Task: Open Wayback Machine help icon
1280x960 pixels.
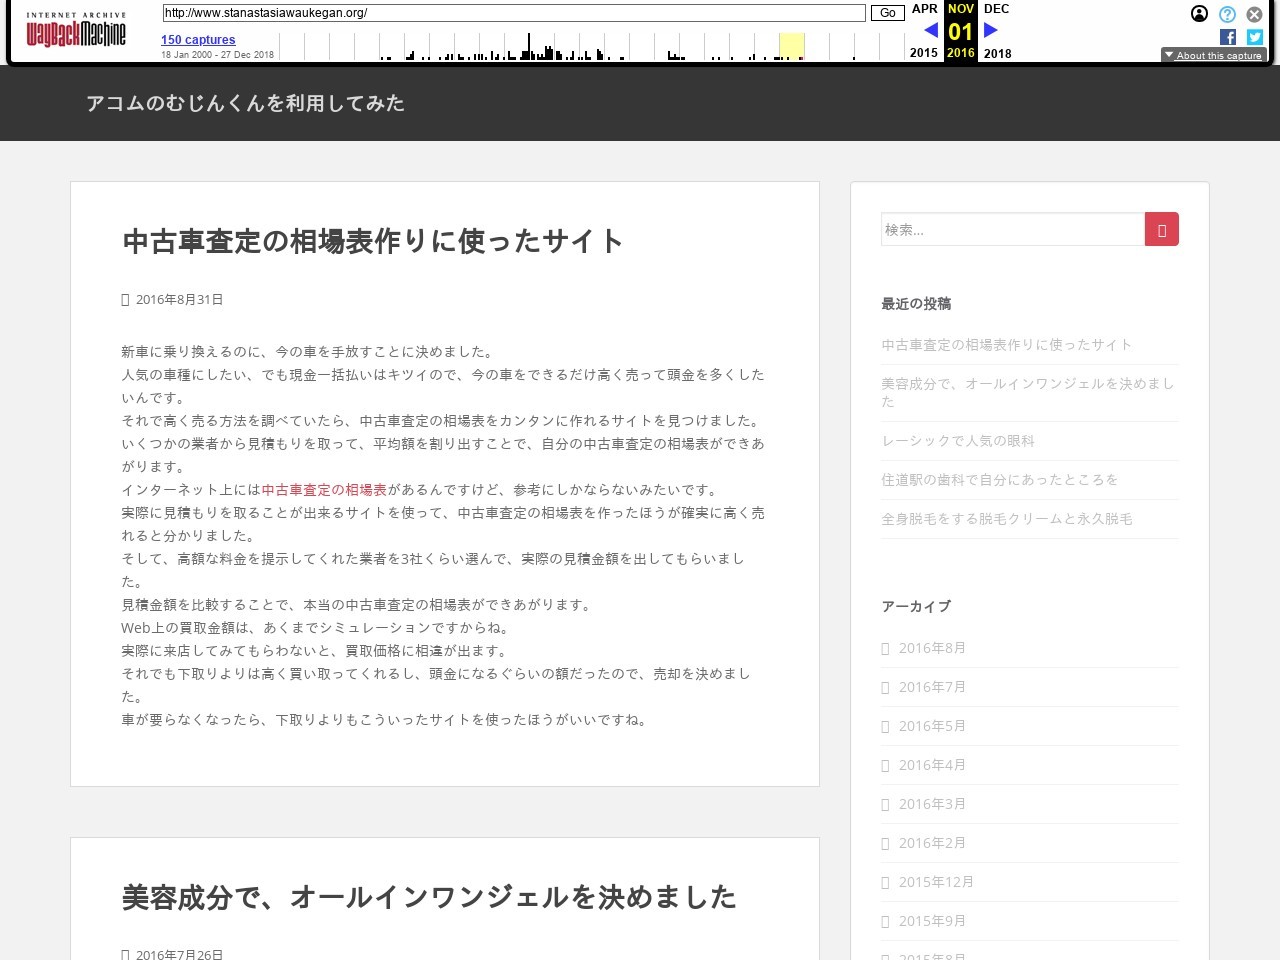Action: tap(1227, 14)
